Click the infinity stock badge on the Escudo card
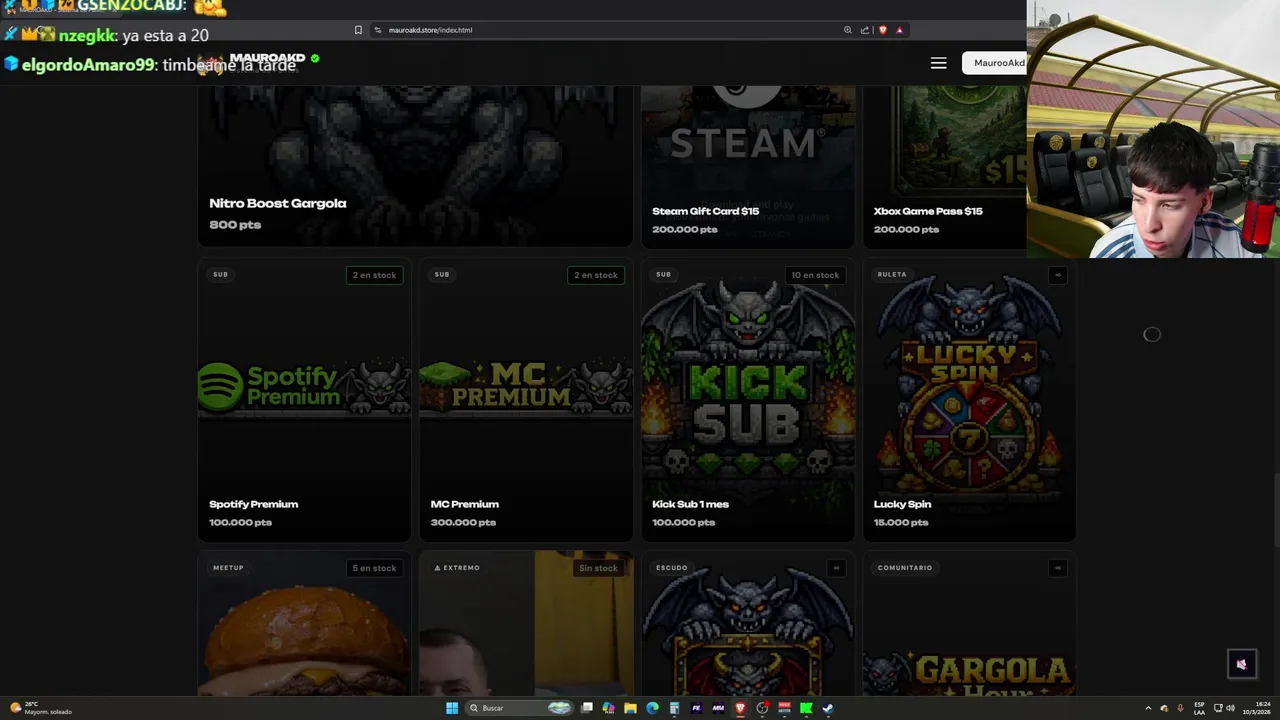This screenshot has width=1280, height=720. coord(836,568)
